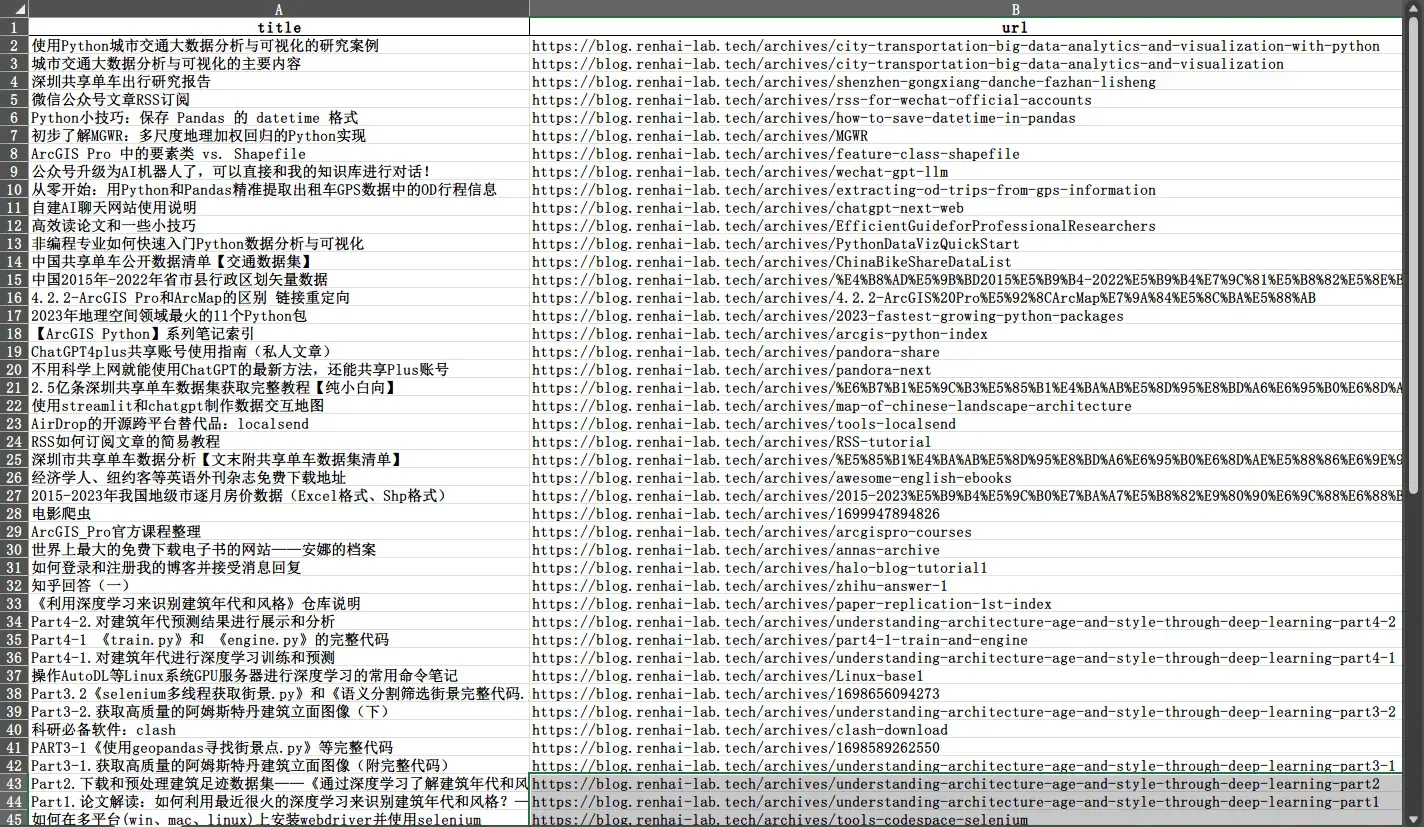Click the URL ending 'arcgis-python-index'
This screenshot has width=1424, height=827.
coord(760,334)
